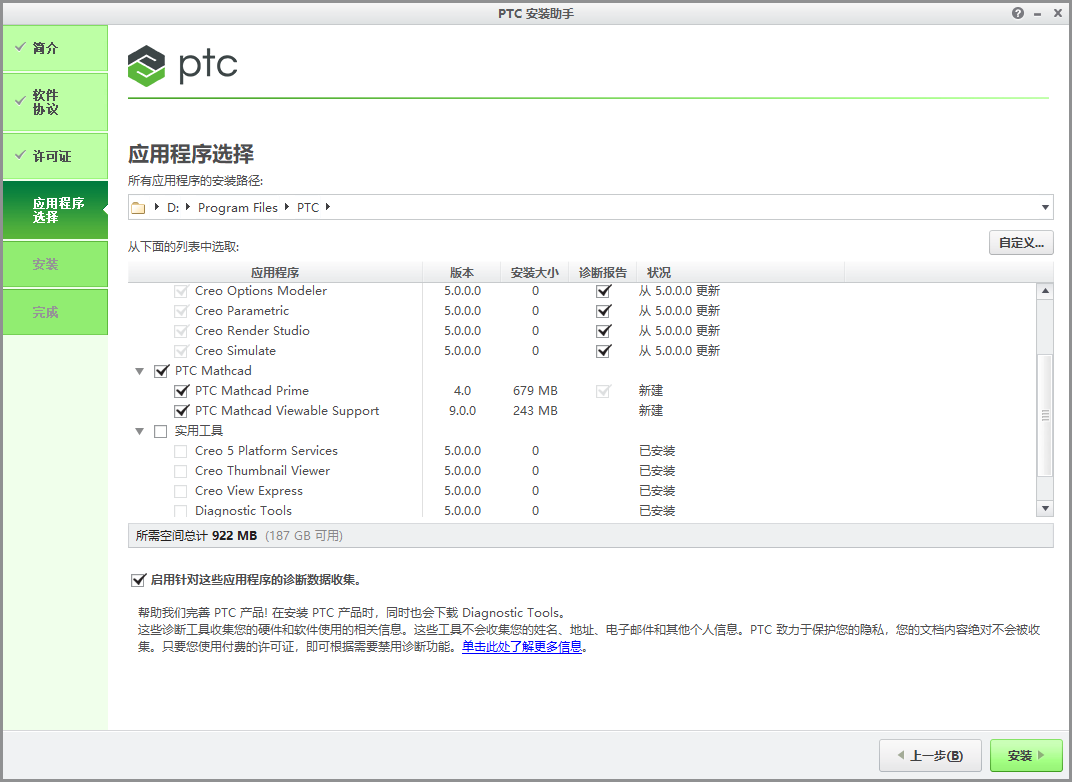Click the green 安装 button
1072x782 pixels.
pos(1026,755)
